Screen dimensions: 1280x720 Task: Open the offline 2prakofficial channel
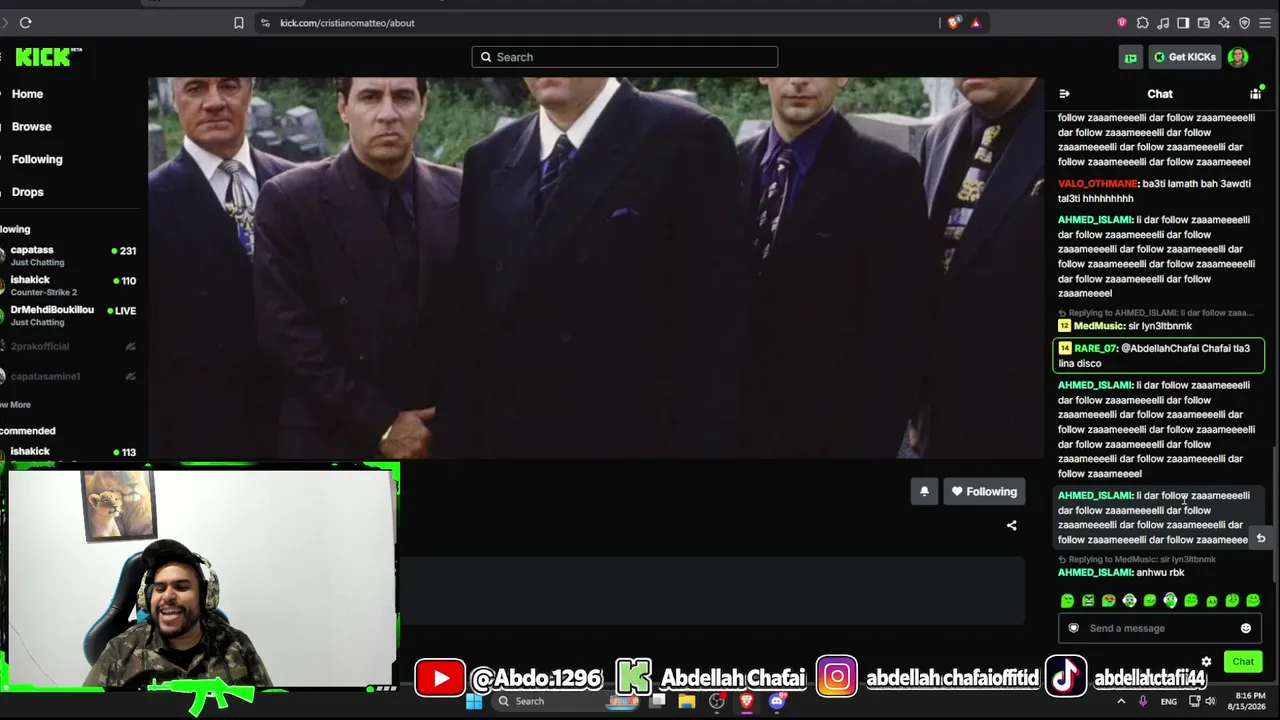(x=68, y=346)
